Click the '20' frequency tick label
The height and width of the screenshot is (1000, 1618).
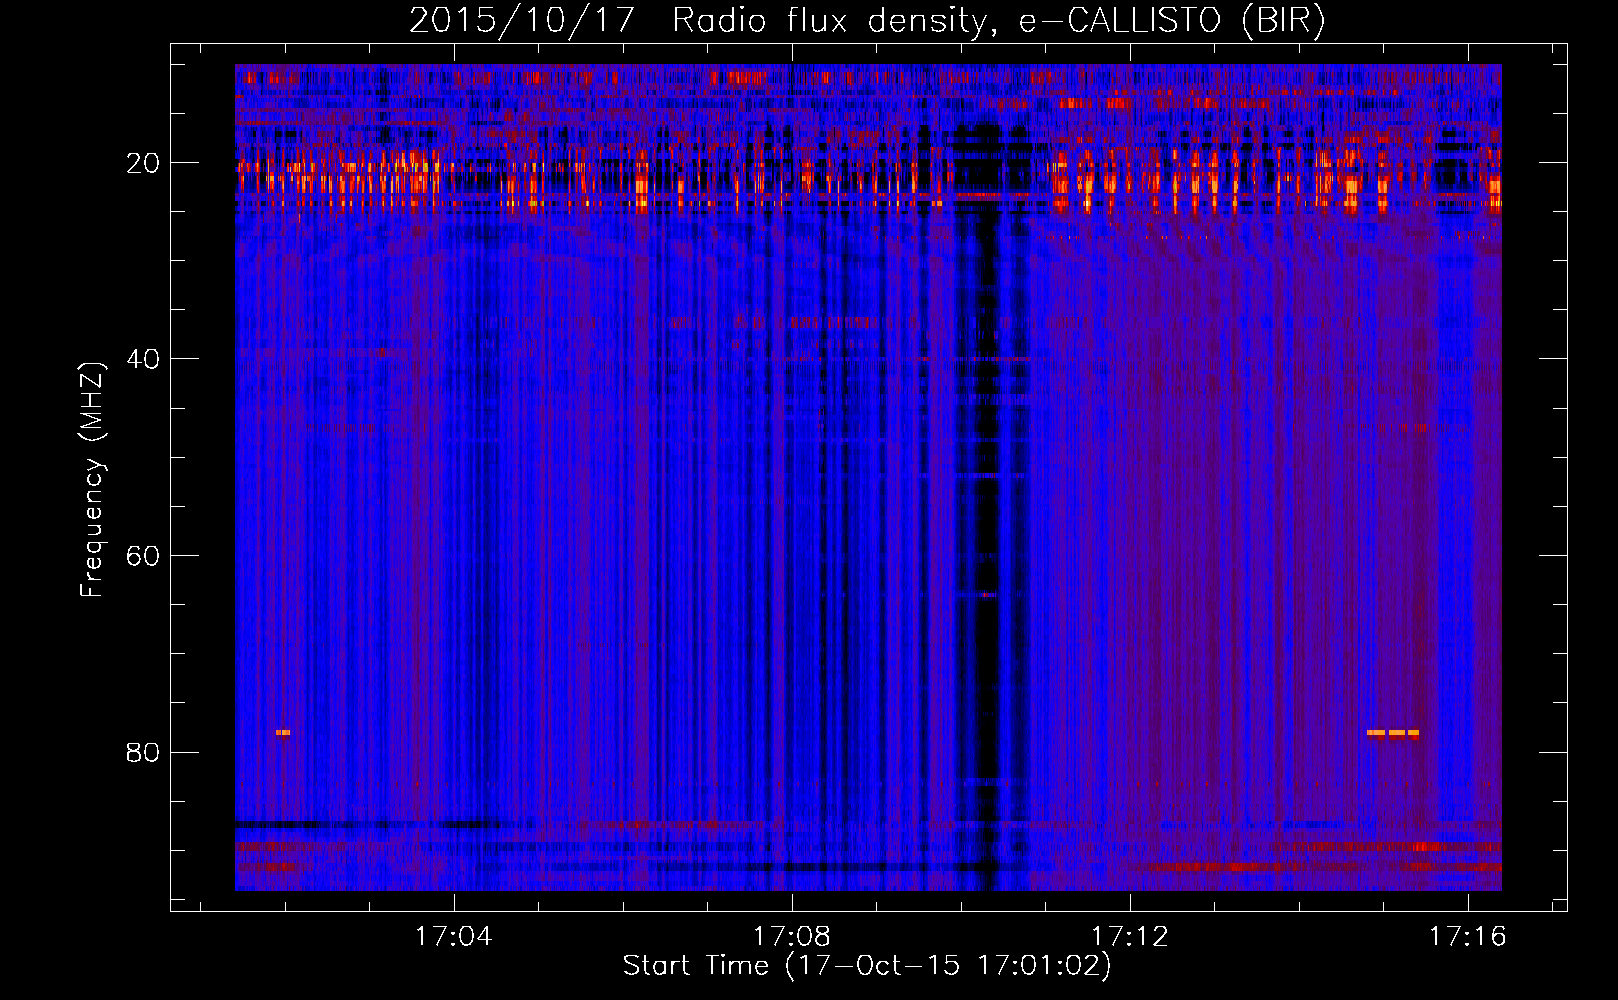(x=143, y=163)
